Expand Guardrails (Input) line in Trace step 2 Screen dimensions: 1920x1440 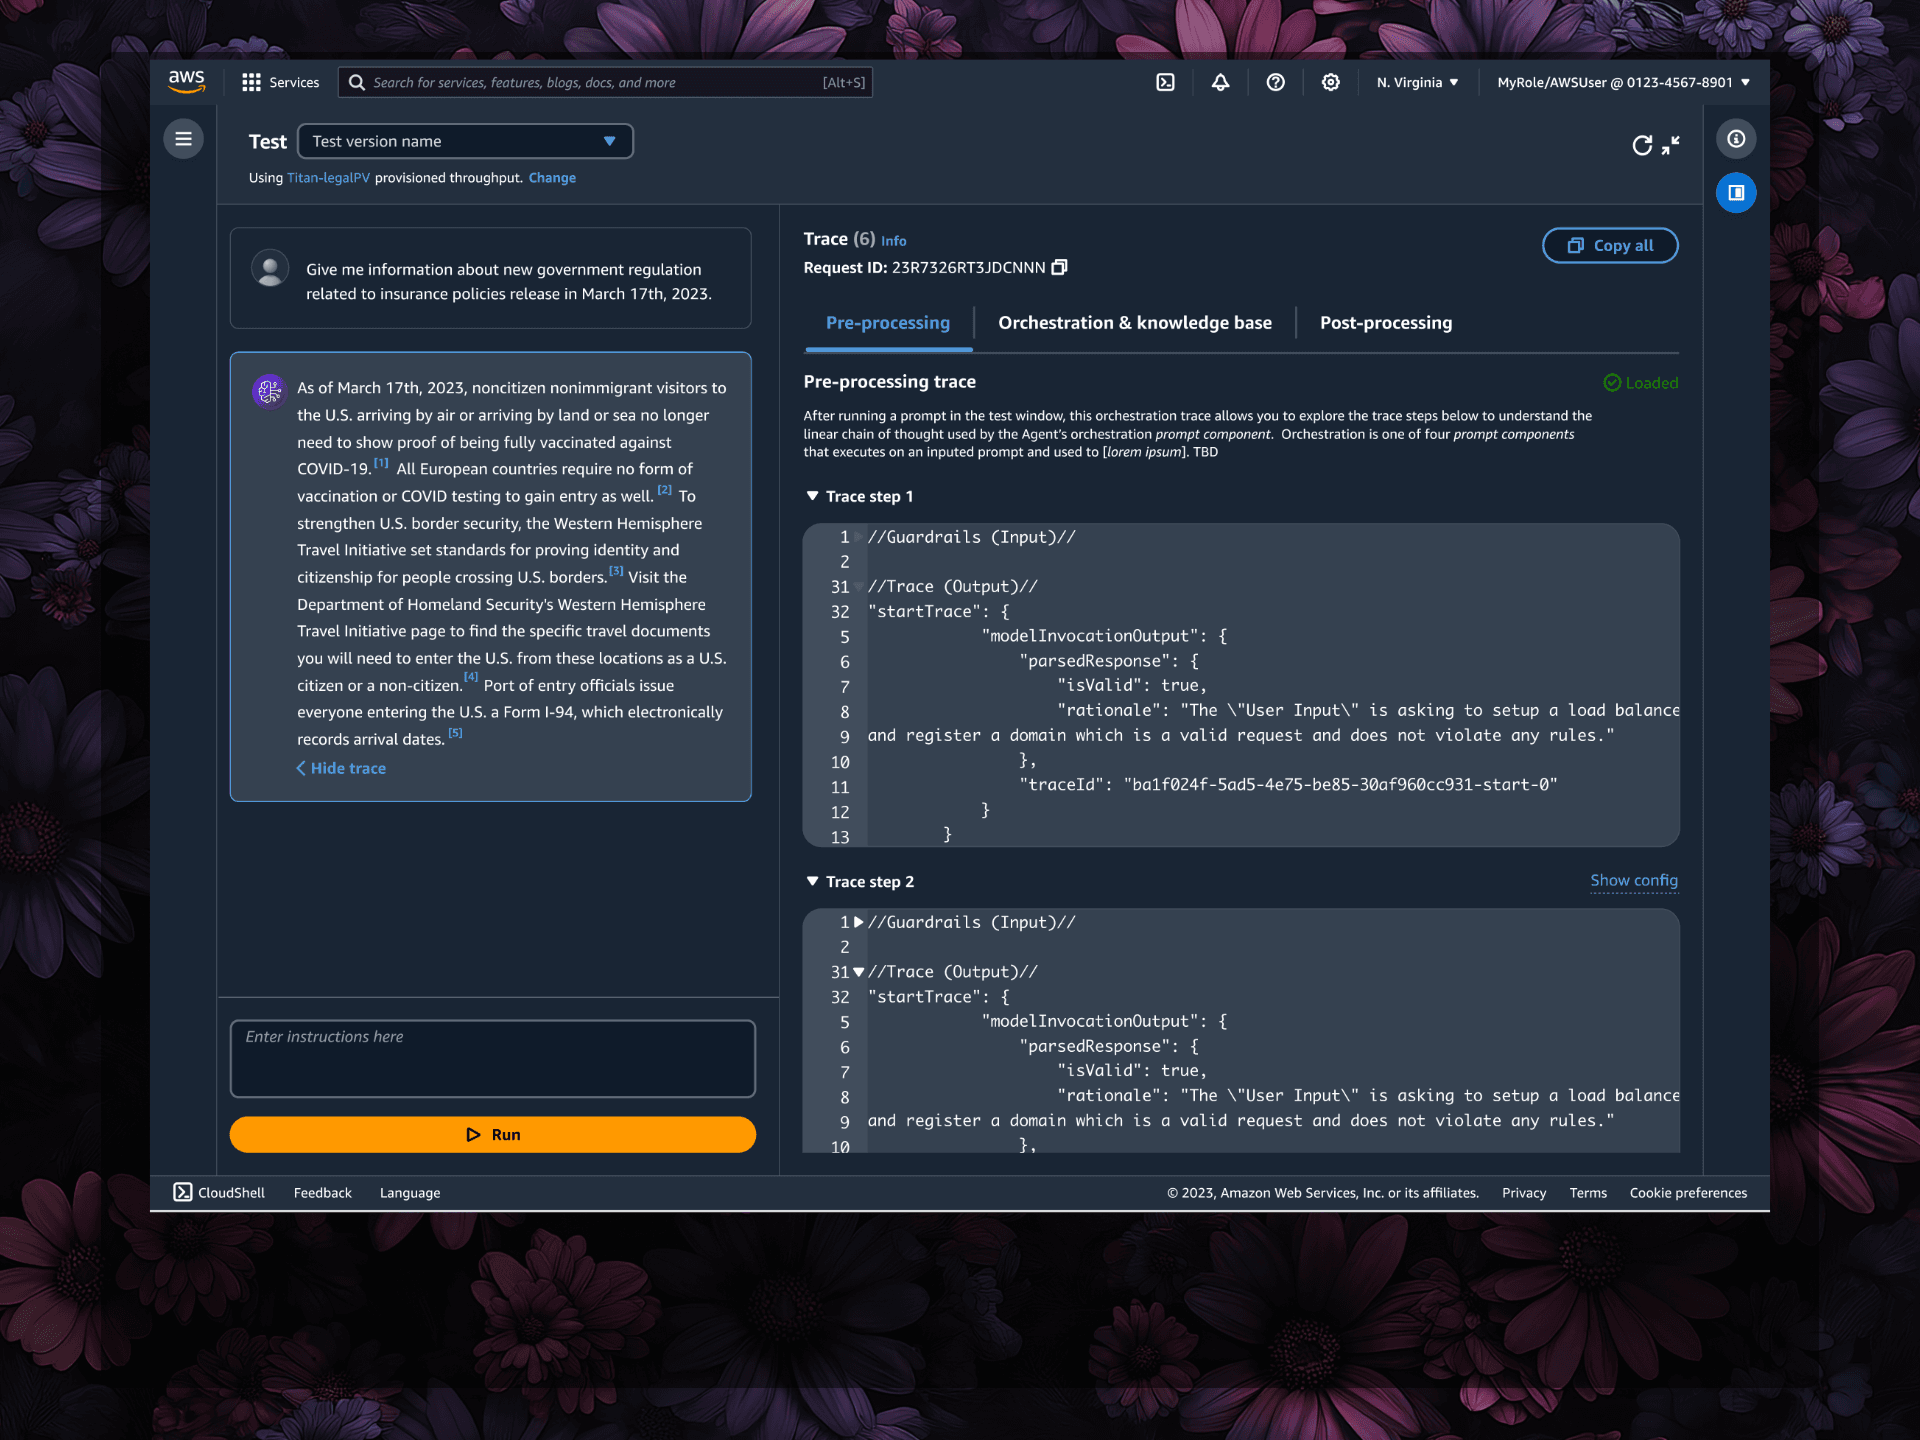click(x=859, y=923)
